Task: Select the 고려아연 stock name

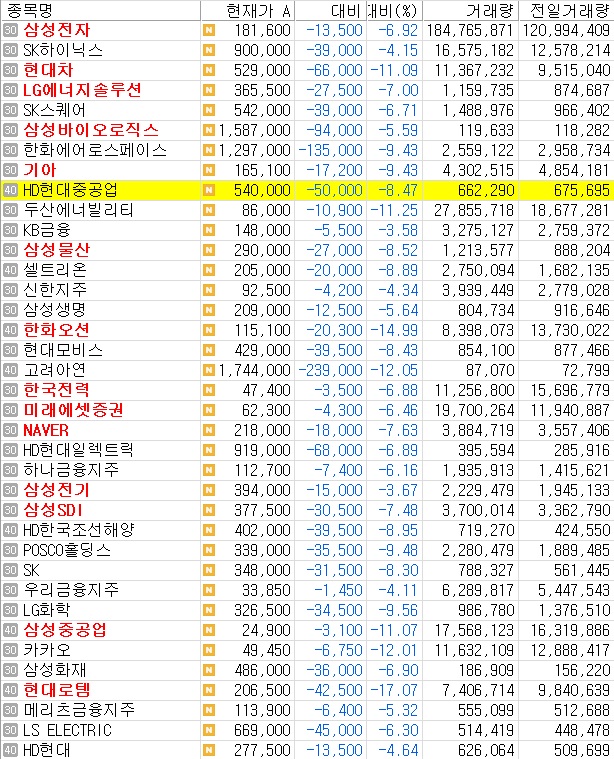Action: tap(55, 370)
